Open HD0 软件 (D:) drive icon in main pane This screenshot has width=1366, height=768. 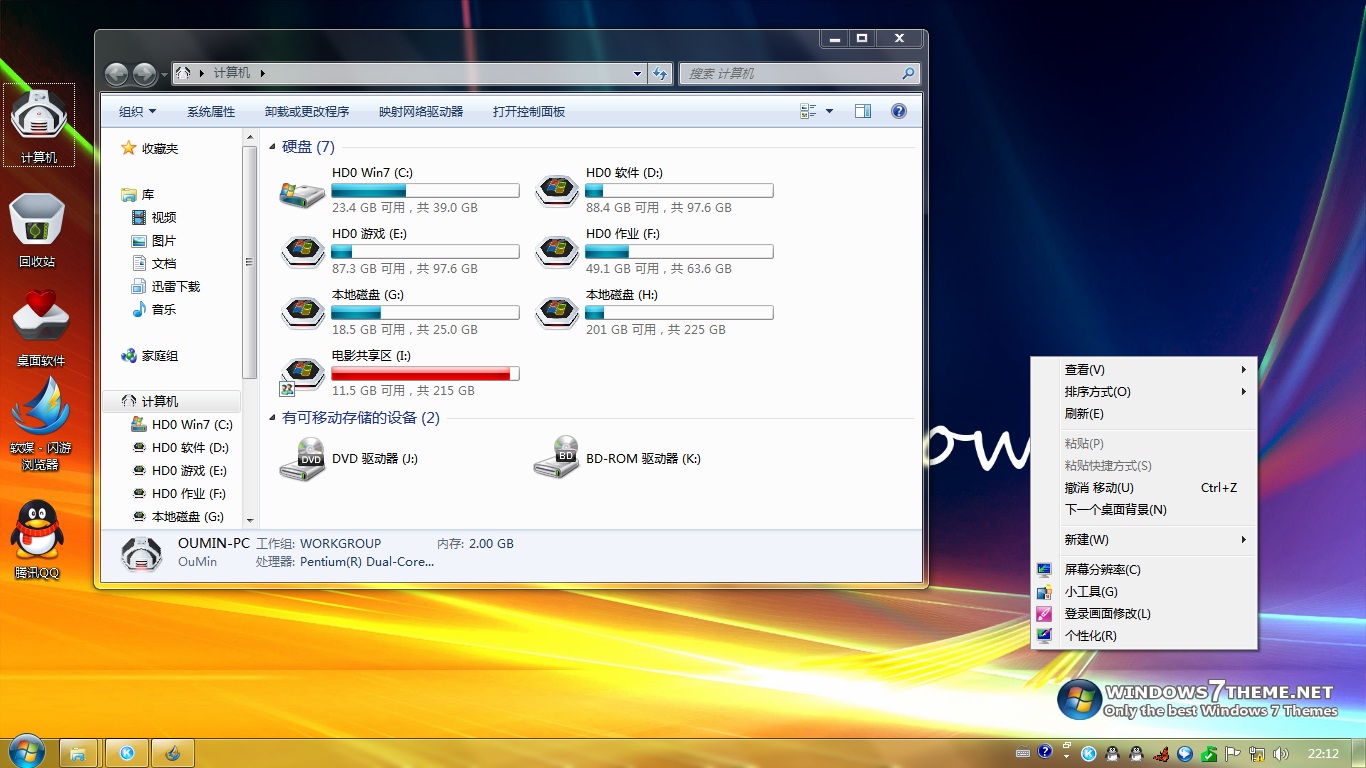pyautogui.click(x=556, y=191)
